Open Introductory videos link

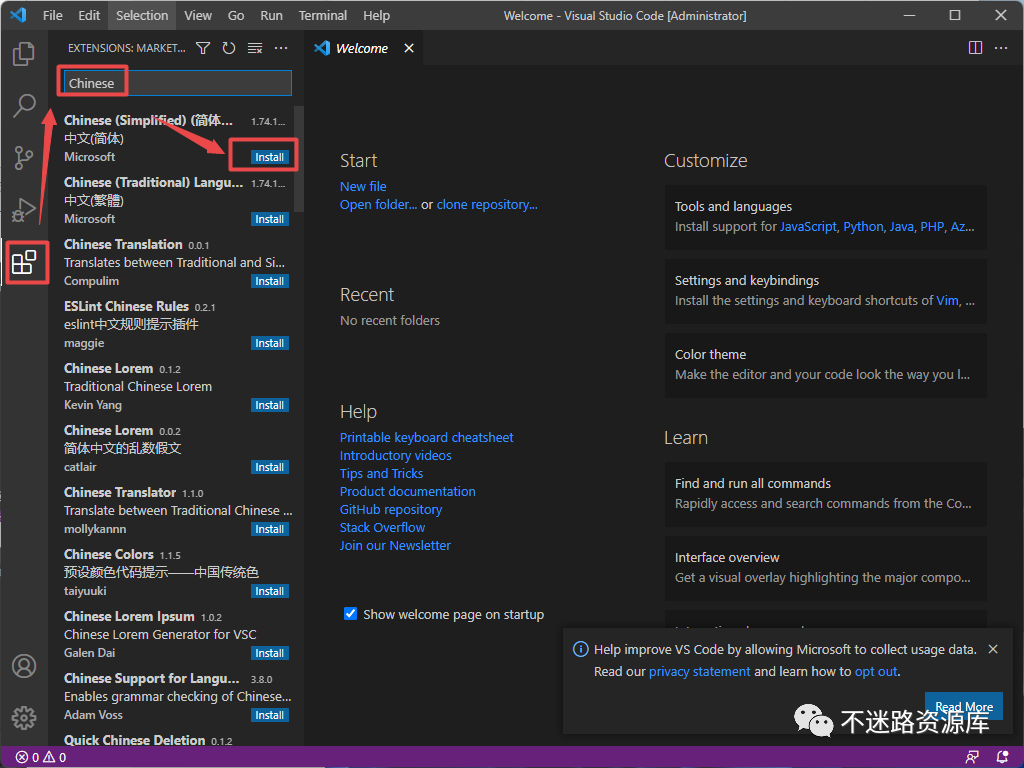pos(396,456)
